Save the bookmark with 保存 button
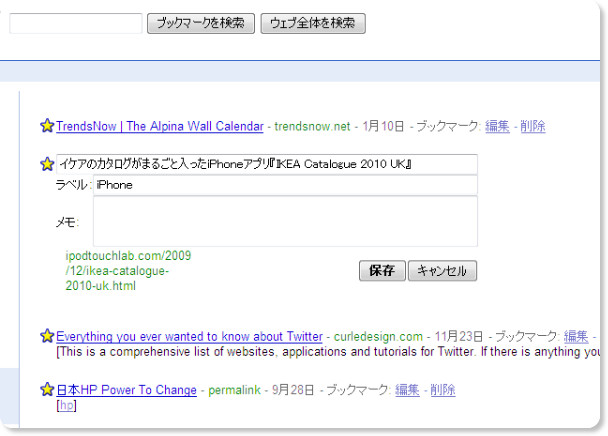Image resolution: width=608 pixels, height=436 pixels. click(x=382, y=270)
